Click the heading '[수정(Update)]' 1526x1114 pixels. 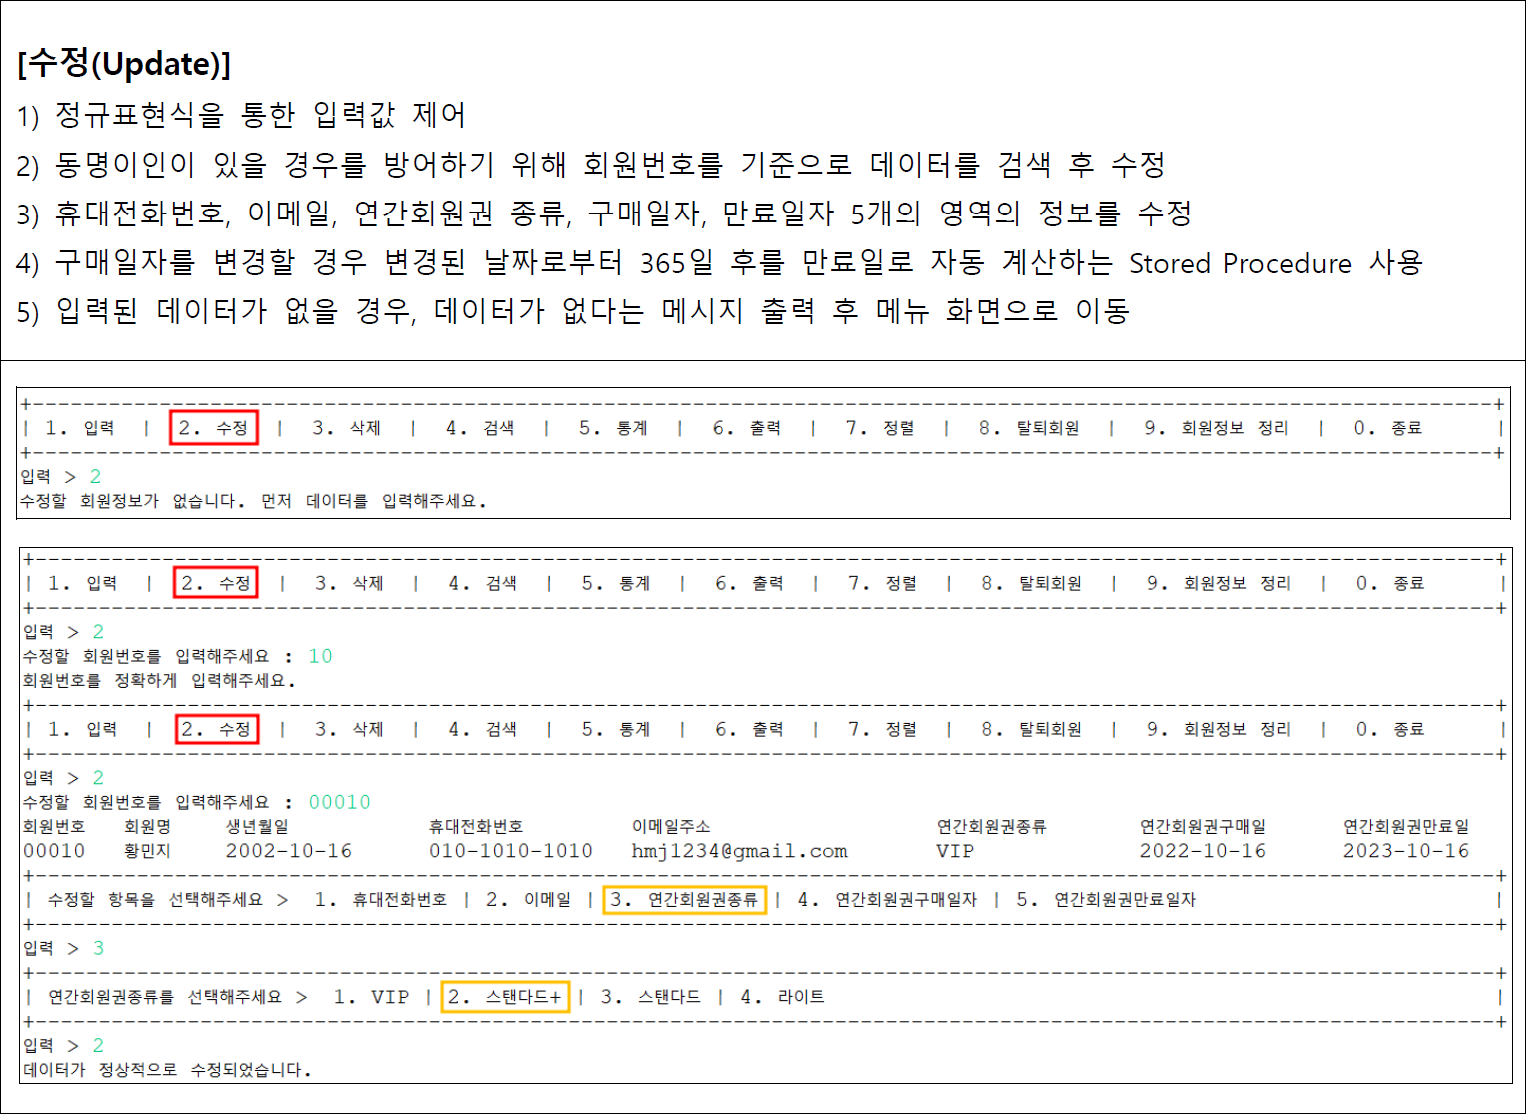pos(124,63)
